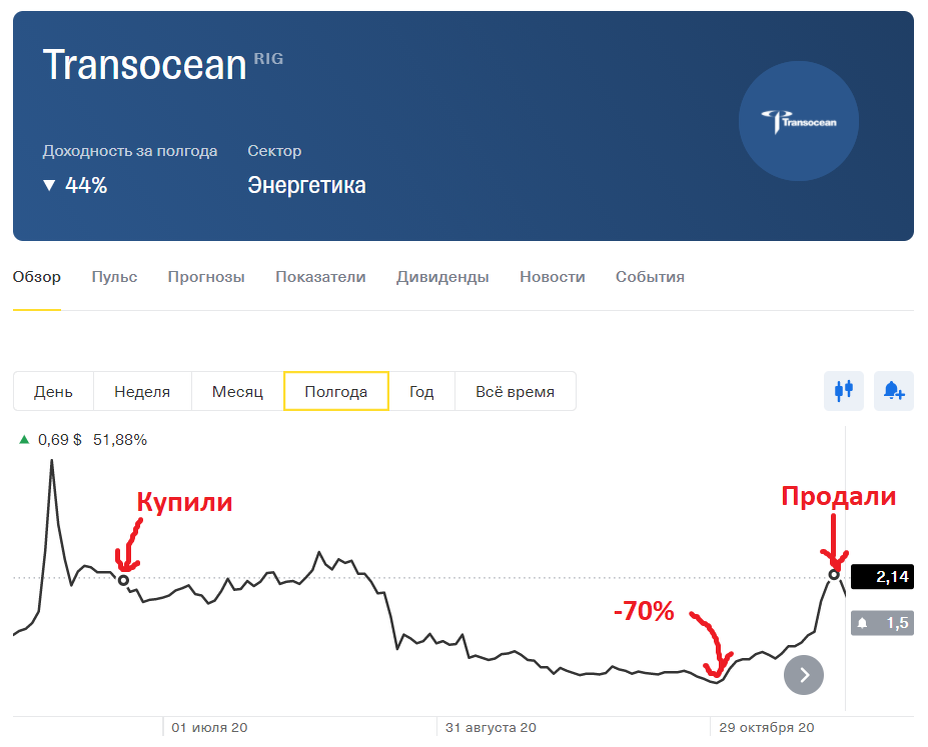Click the sell point marker on the chart

834,575
